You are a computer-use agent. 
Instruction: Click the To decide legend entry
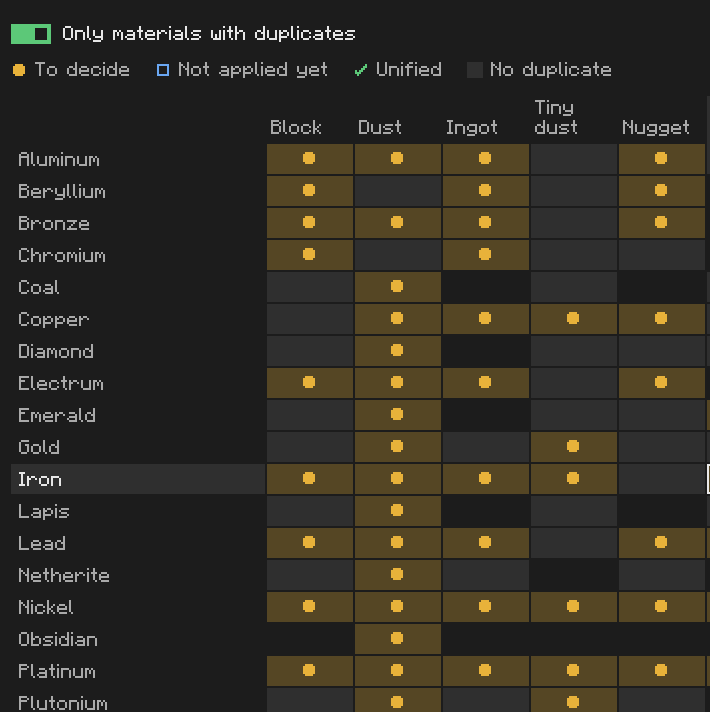[71, 70]
